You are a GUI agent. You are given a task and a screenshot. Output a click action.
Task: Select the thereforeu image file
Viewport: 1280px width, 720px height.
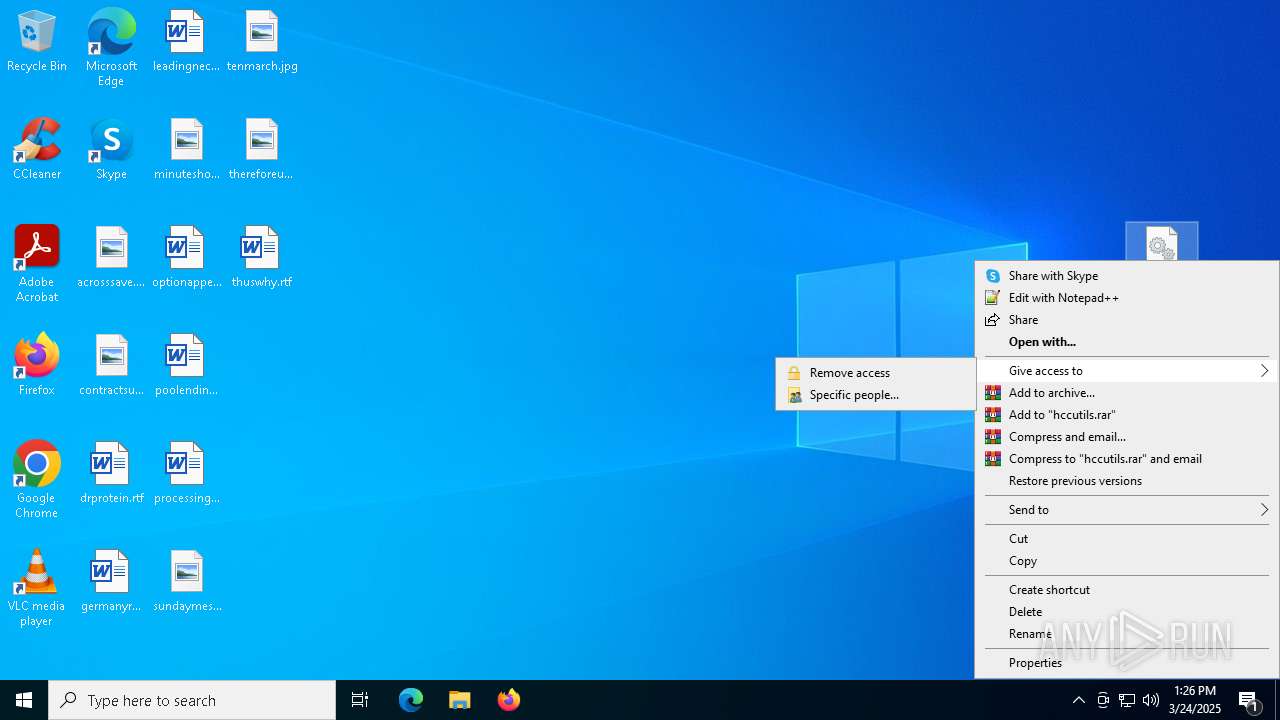(261, 150)
